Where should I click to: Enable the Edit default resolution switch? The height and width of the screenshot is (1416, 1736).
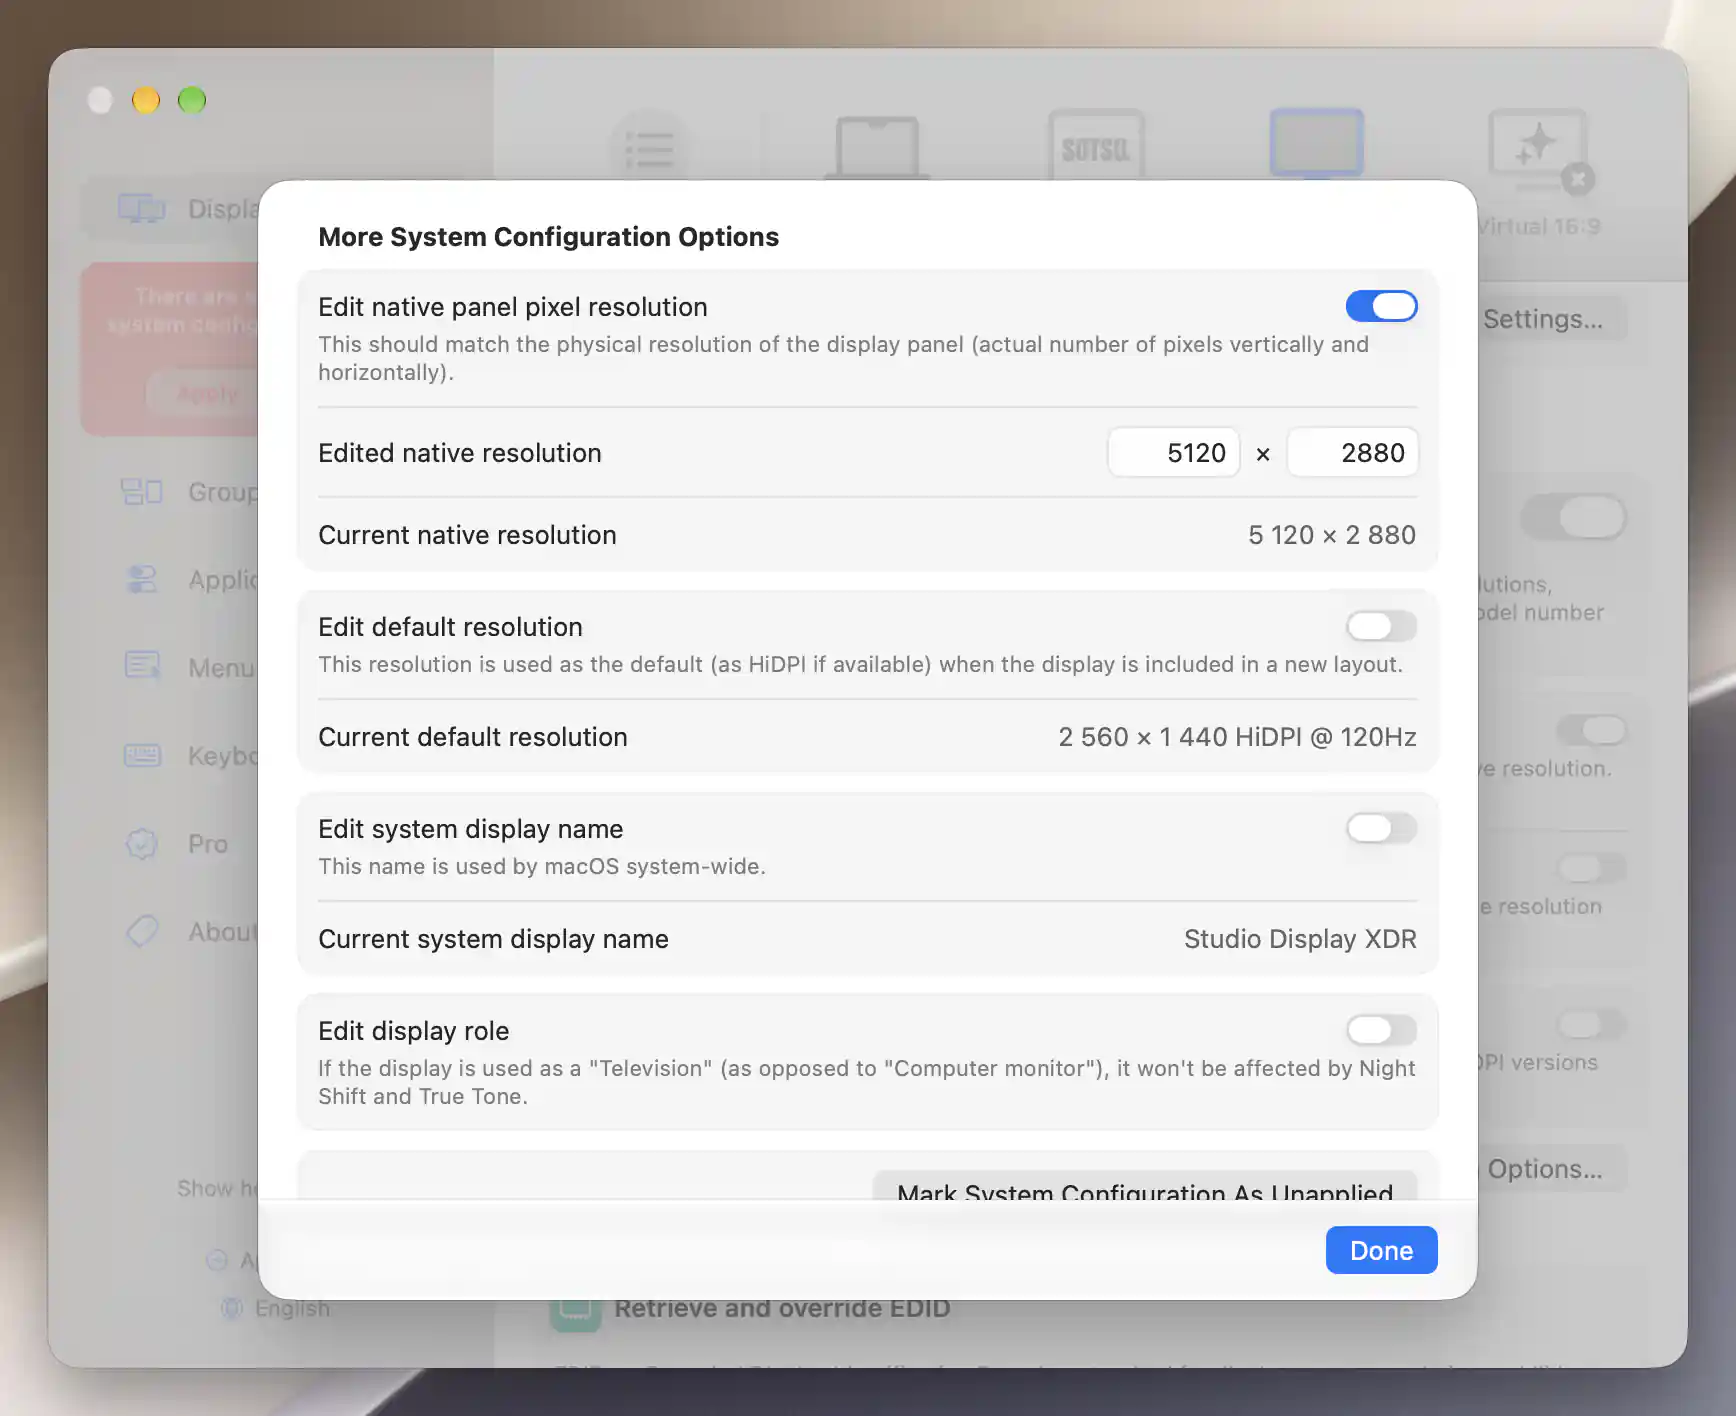coord(1381,626)
